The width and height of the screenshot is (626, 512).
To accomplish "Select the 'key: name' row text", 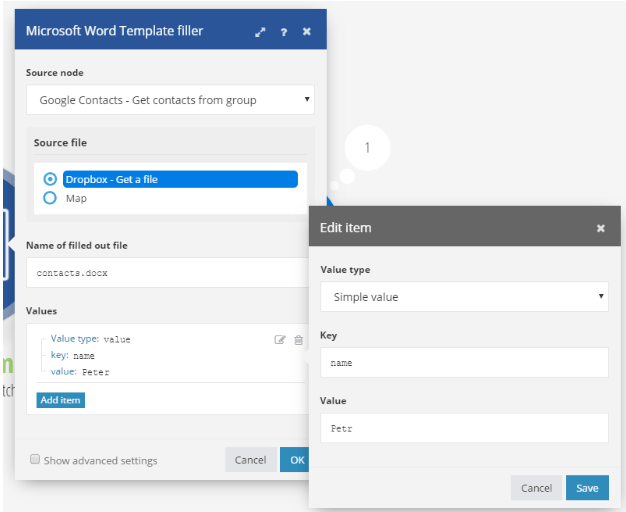I will pos(73,355).
